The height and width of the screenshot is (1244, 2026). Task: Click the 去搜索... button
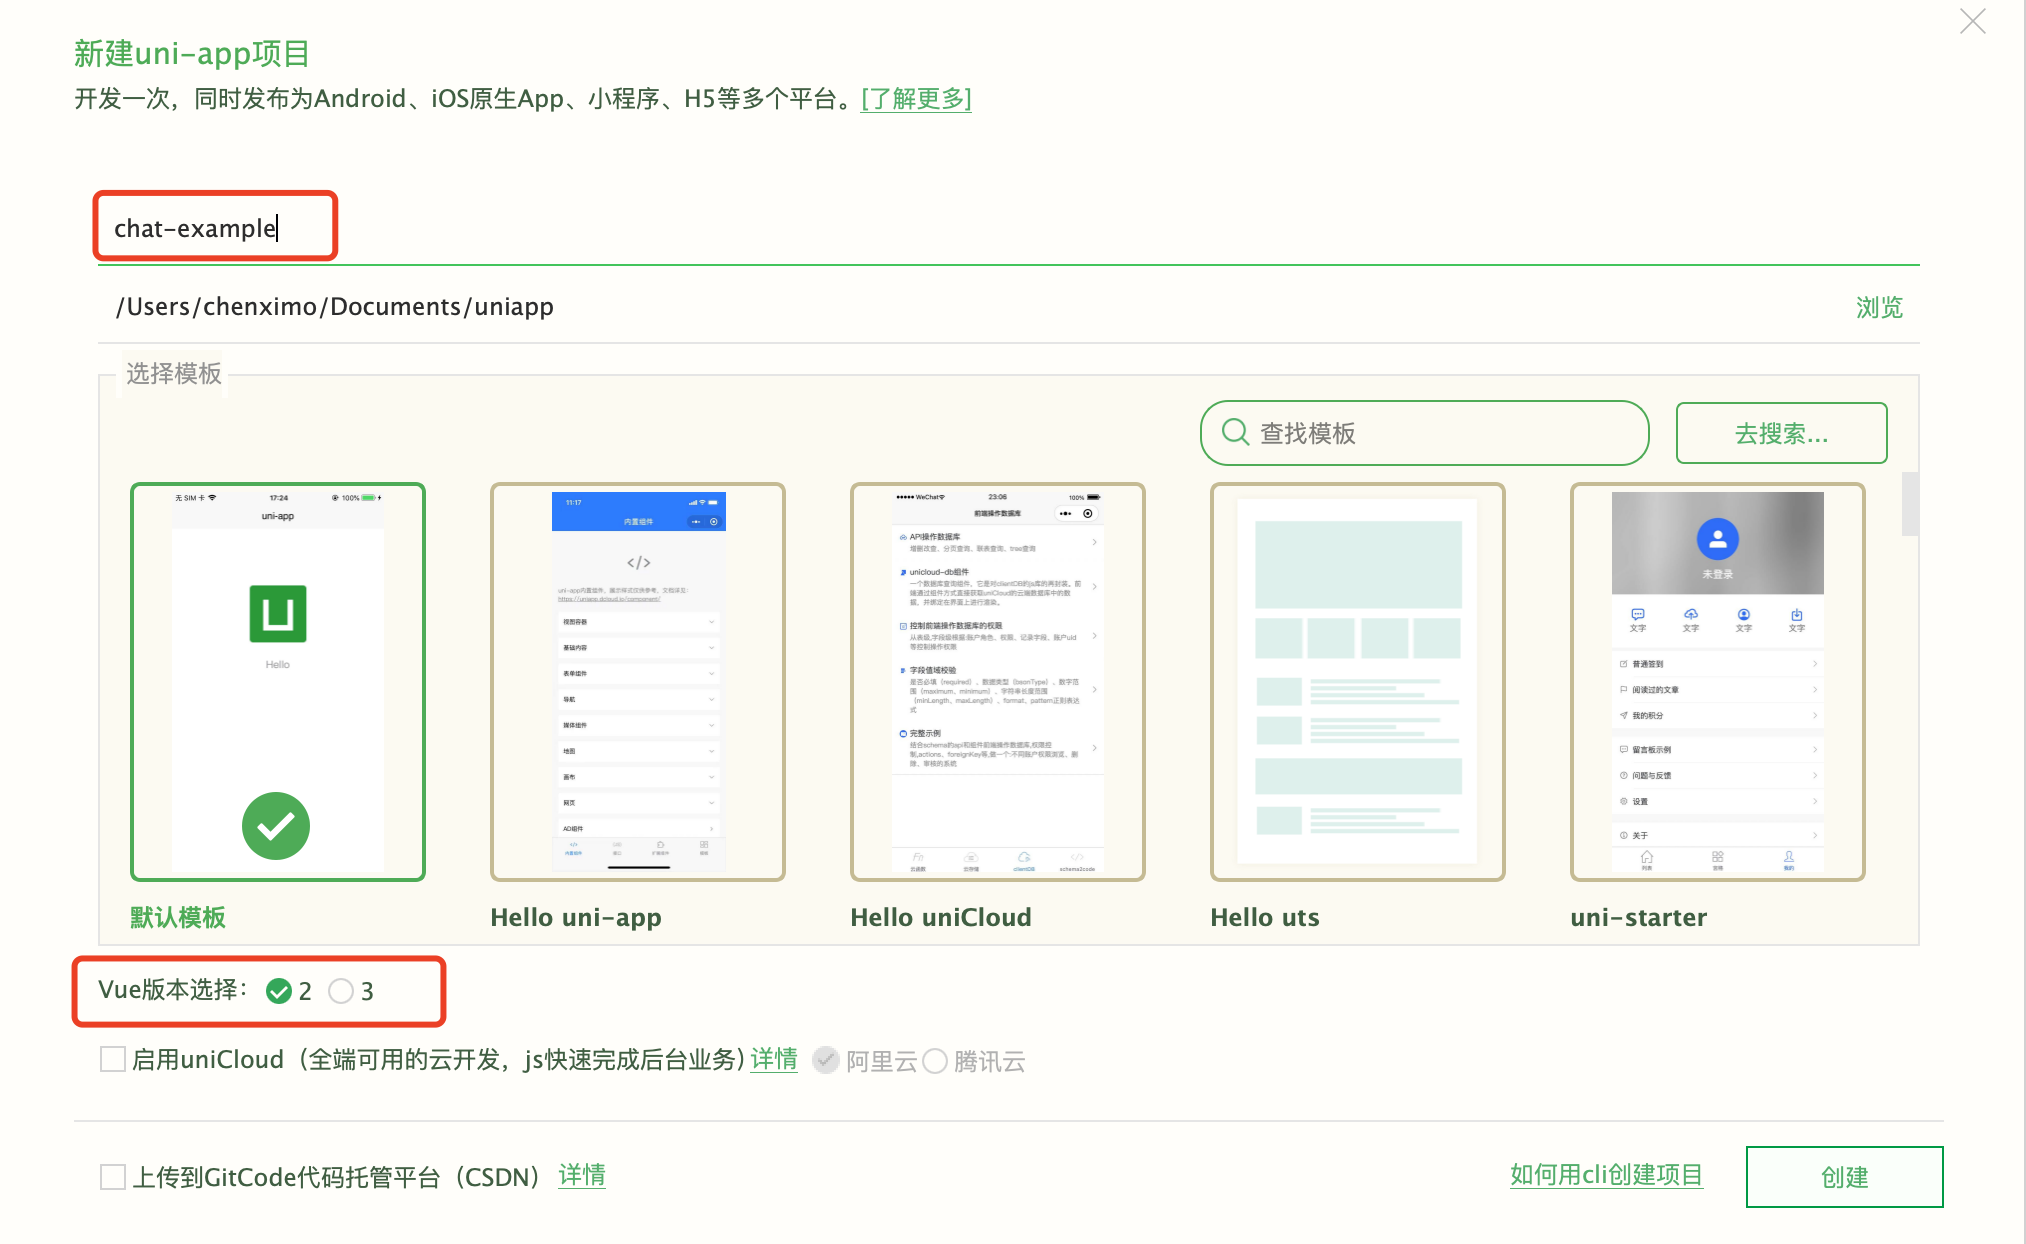[1781, 432]
